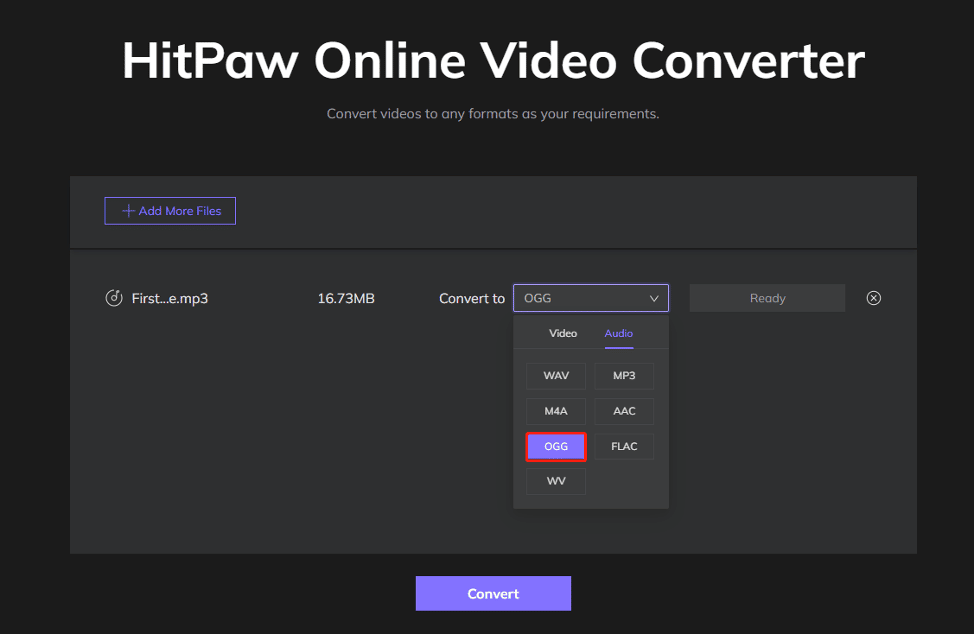Screen dimensions: 974x635
Task: Click the audio file icon beside First...e.mp3
Action: click(x=114, y=298)
